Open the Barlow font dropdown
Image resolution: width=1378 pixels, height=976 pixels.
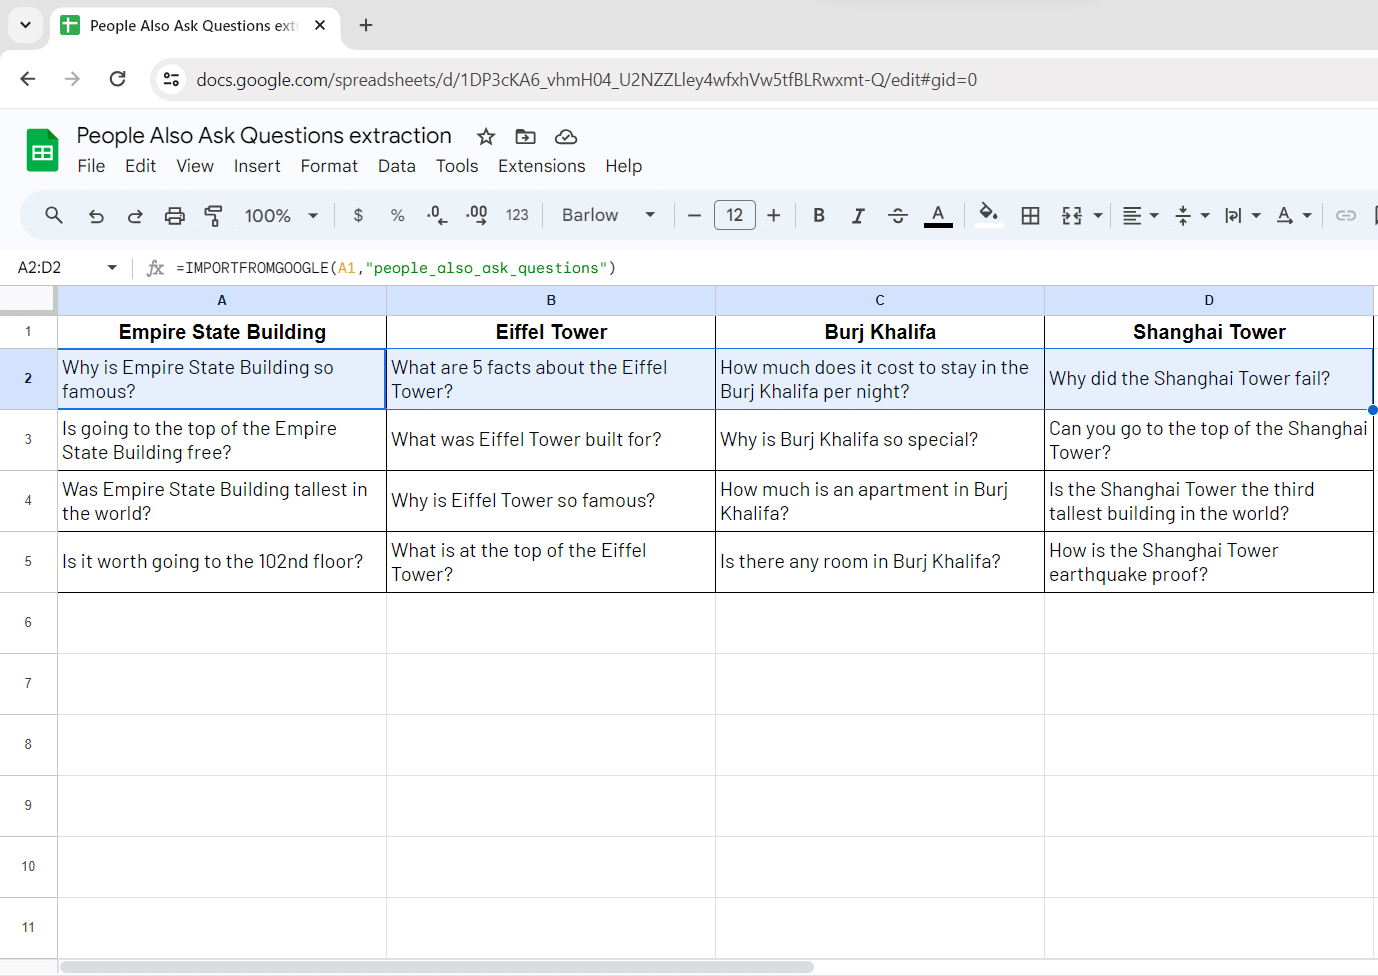click(x=608, y=215)
